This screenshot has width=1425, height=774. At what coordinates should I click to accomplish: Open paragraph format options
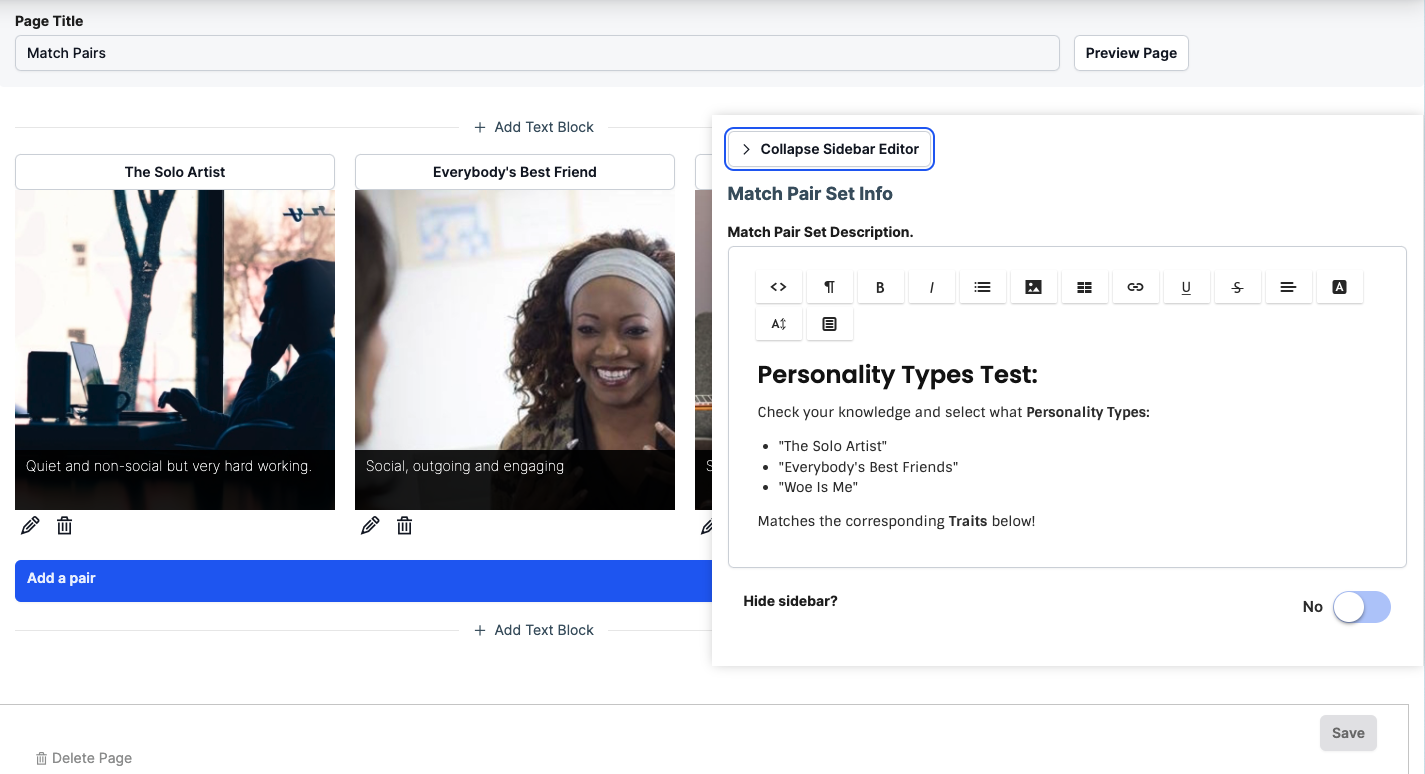tap(829, 287)
